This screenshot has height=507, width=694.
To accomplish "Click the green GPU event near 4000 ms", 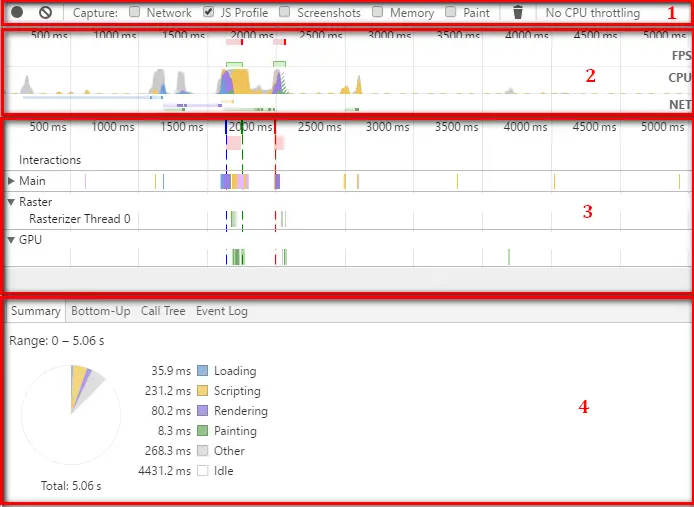I will point(509,257).
